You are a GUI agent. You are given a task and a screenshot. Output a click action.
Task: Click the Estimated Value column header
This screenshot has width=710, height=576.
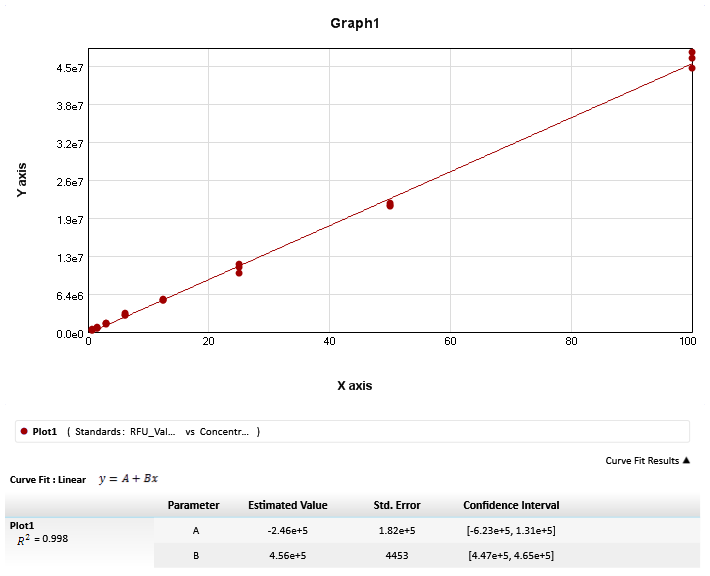pyautogui.click(x=287, y=505)
